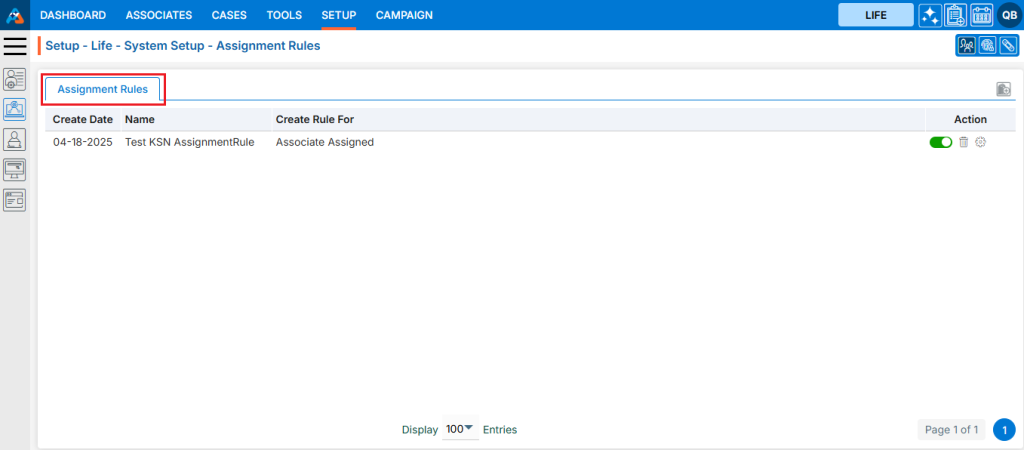
Task: Click the people group icon below the header
Action: point(966,46)
